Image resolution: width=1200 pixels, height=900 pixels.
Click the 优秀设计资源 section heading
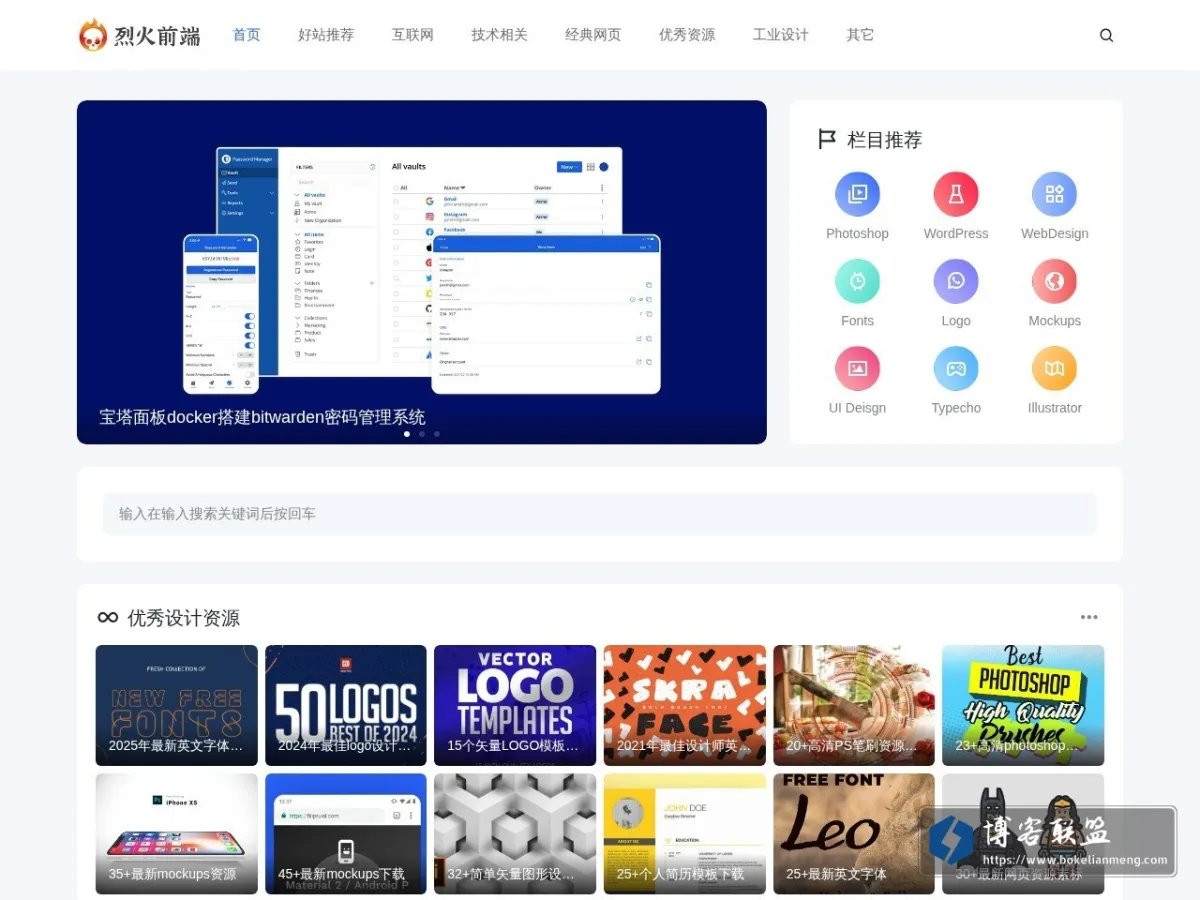click(x=183, y=618)
